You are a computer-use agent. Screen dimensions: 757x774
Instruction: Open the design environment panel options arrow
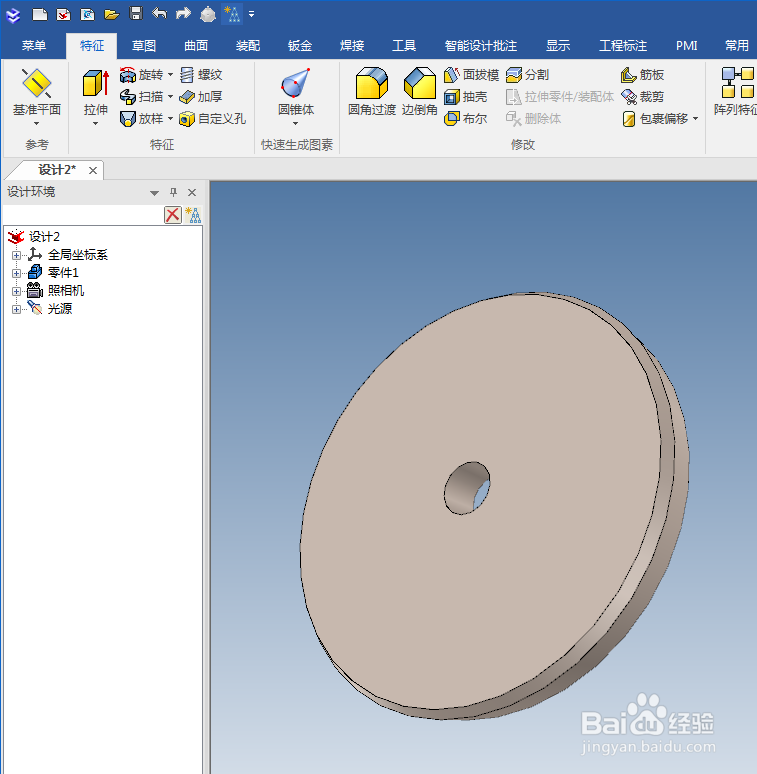154,193
